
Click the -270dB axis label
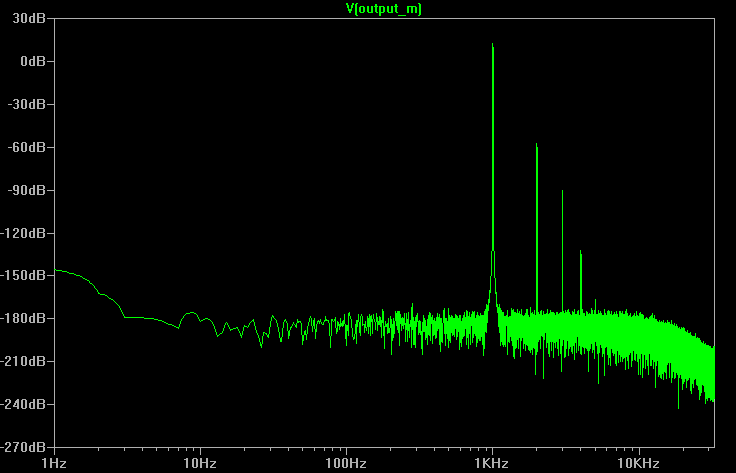pyautogui.click(x=23, y=447)
